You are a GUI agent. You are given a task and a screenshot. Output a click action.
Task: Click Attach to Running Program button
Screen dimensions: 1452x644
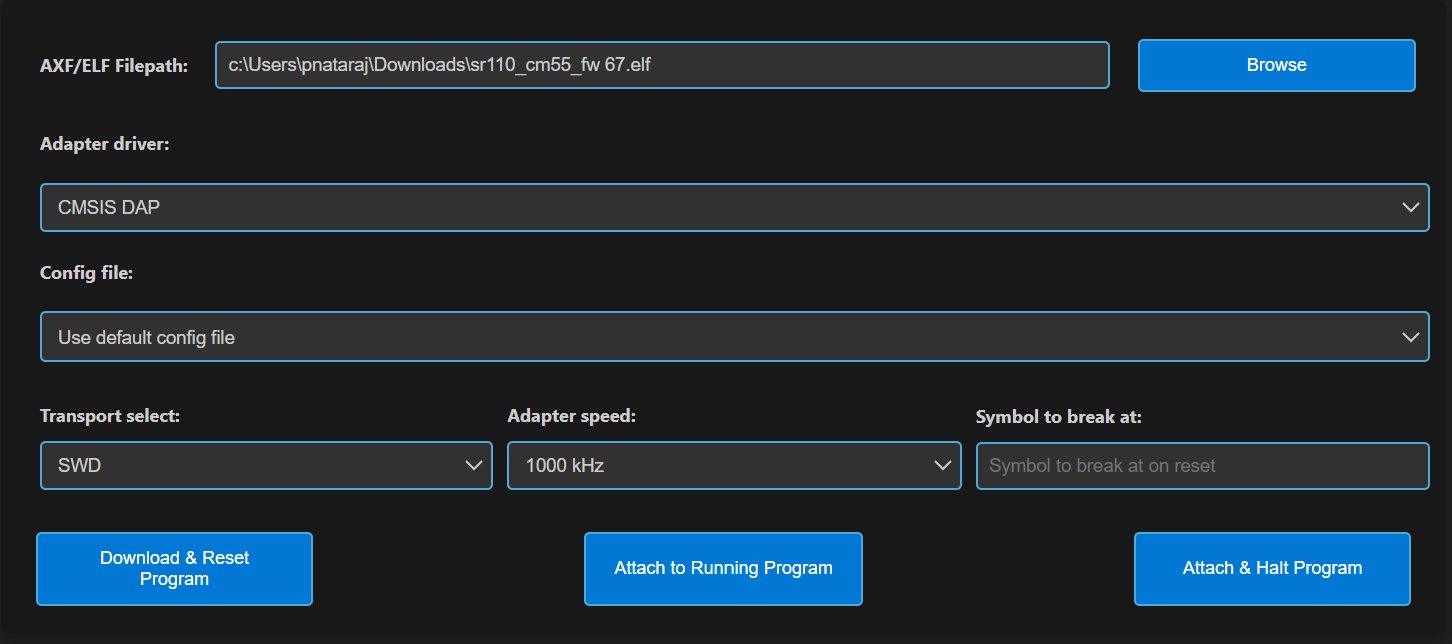pos(723,569)
